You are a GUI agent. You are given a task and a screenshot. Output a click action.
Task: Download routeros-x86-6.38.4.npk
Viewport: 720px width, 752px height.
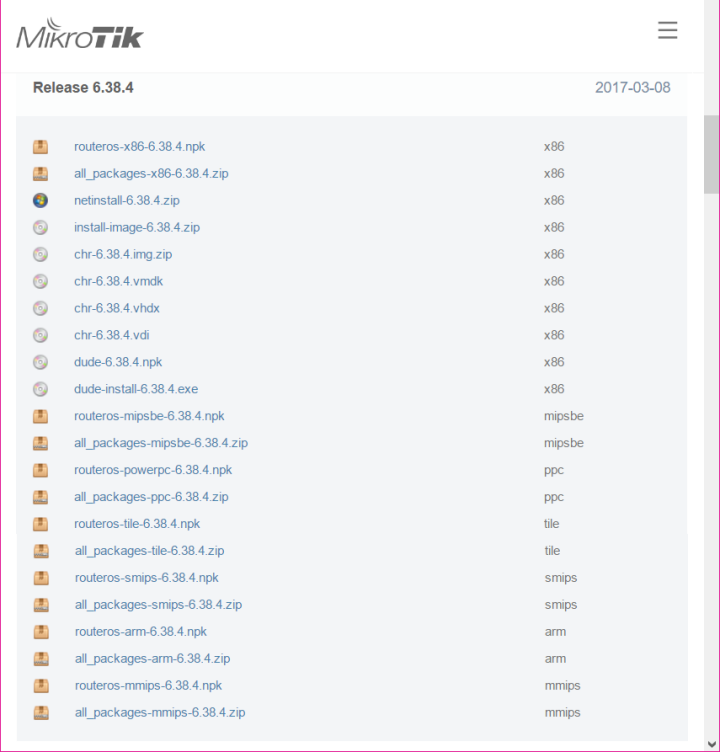pyautogui.click(x=140, y=146)
